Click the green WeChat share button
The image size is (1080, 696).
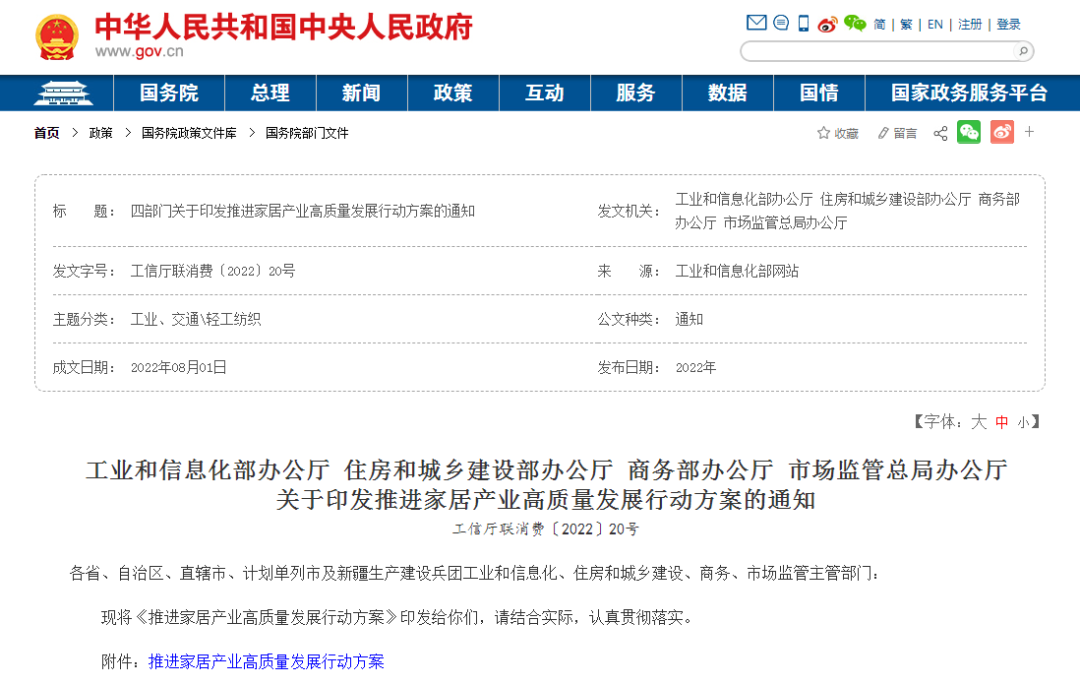[968, 132]
